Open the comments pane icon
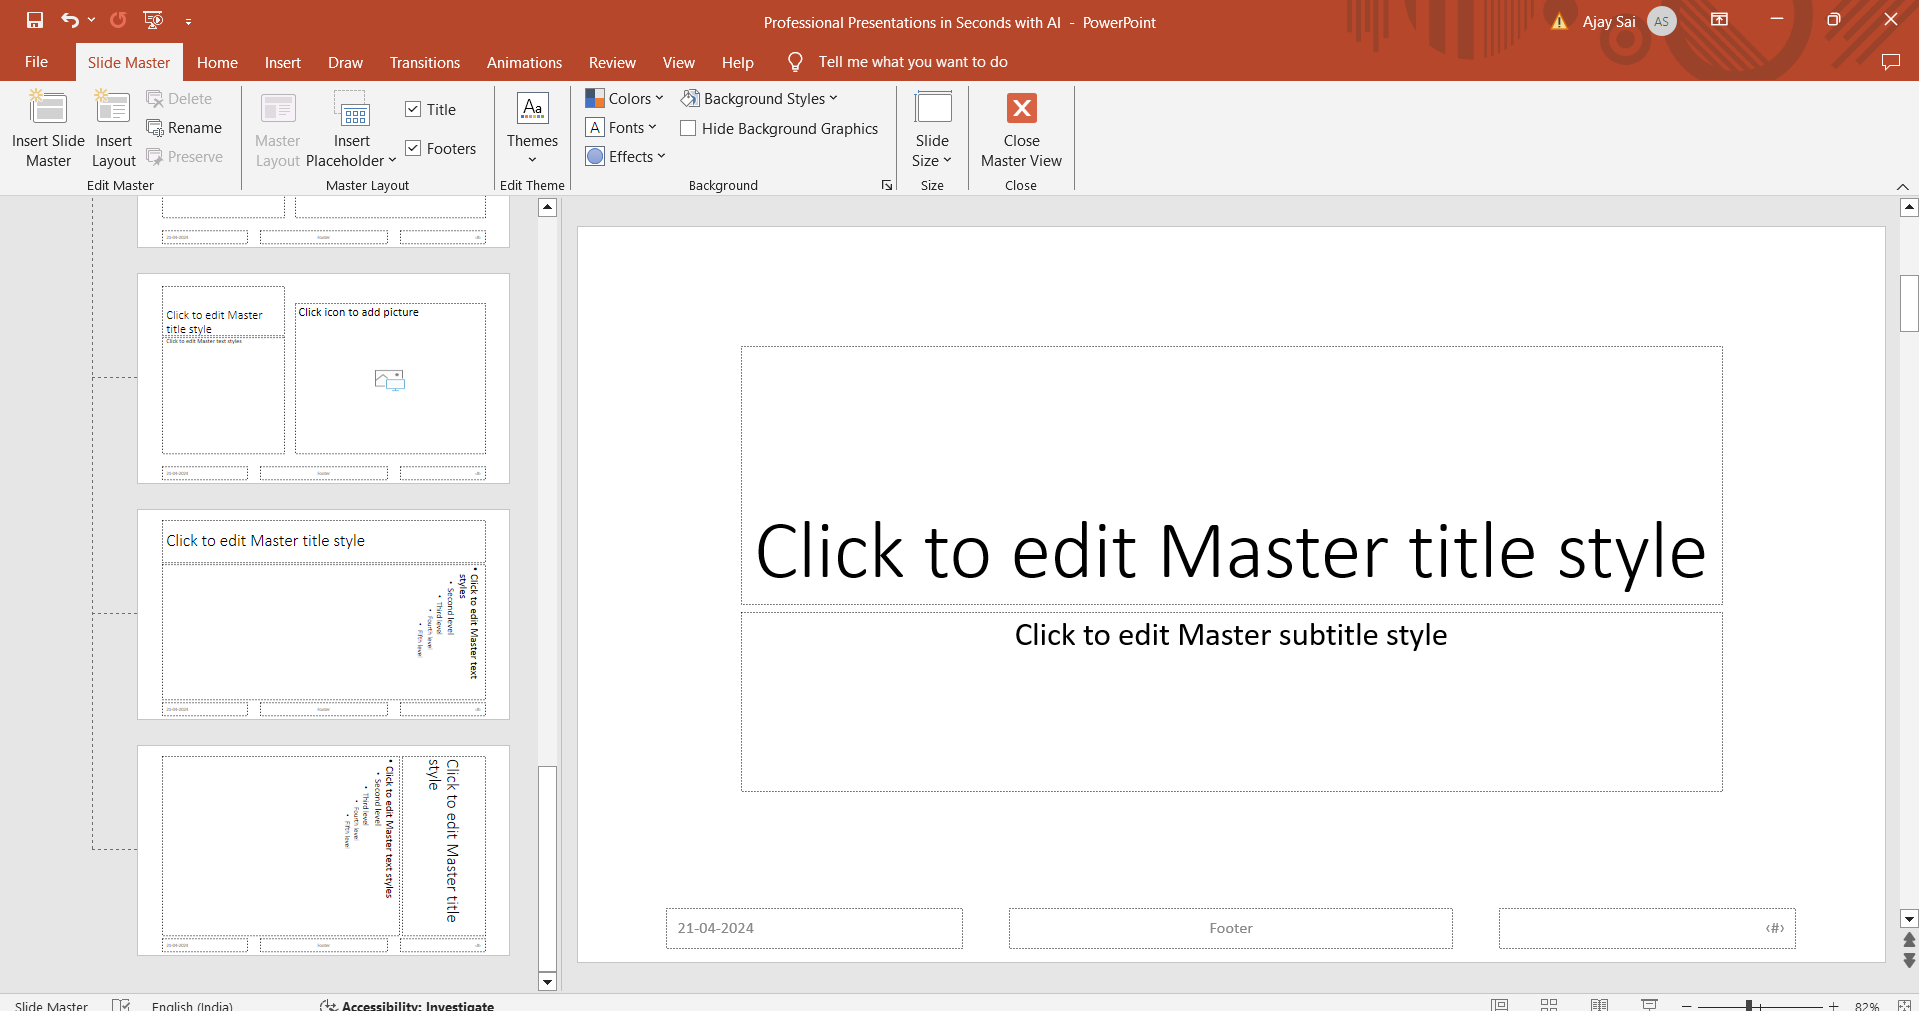Viewport: 1919px width, 1011px height. click(x=1890, y=62)
